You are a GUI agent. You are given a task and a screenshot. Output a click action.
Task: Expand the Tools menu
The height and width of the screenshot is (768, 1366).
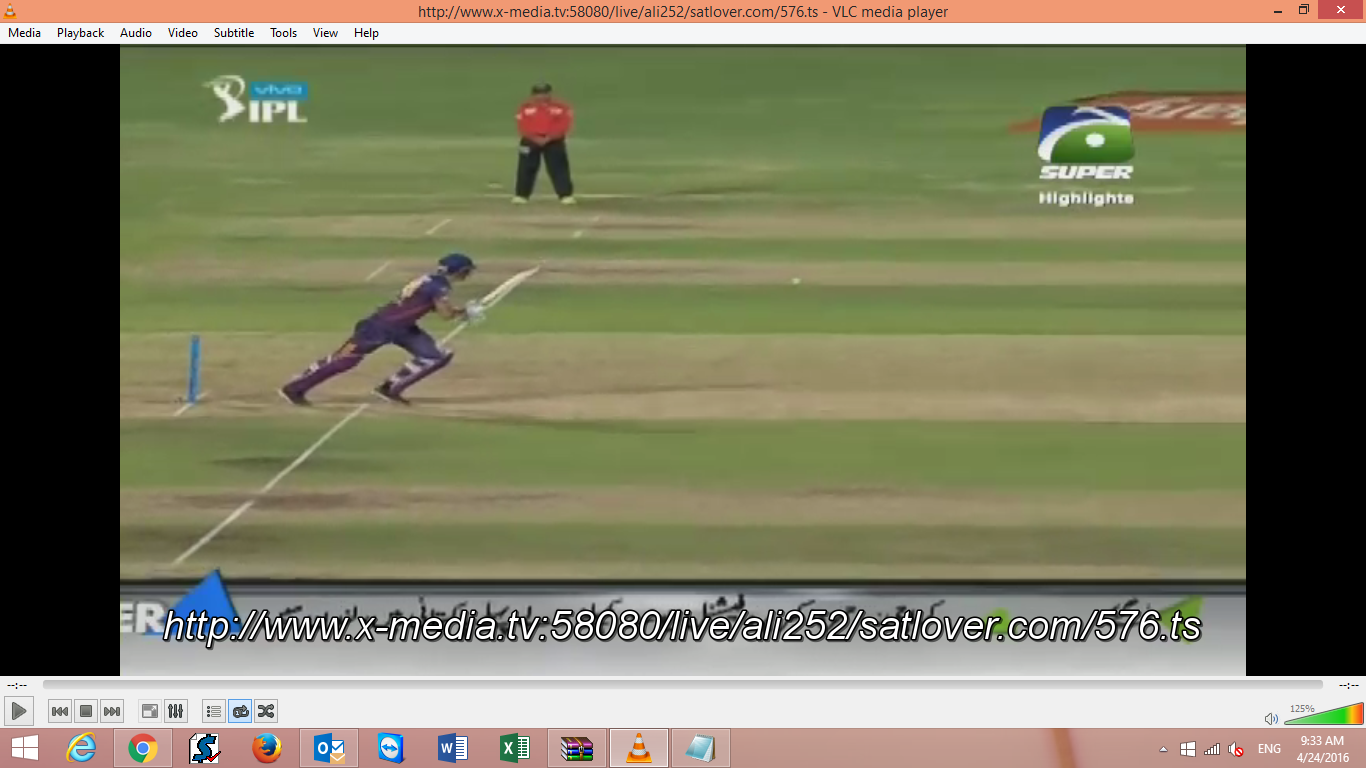point(283,33)
